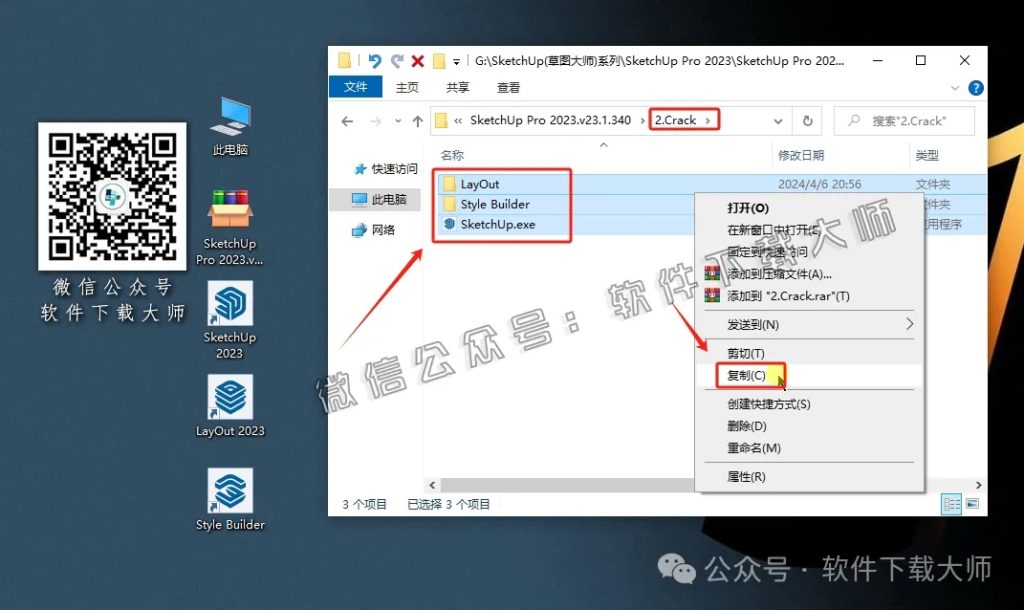
Task: Click the refresh button beside the address bar
Action: [x=809, y=120]
